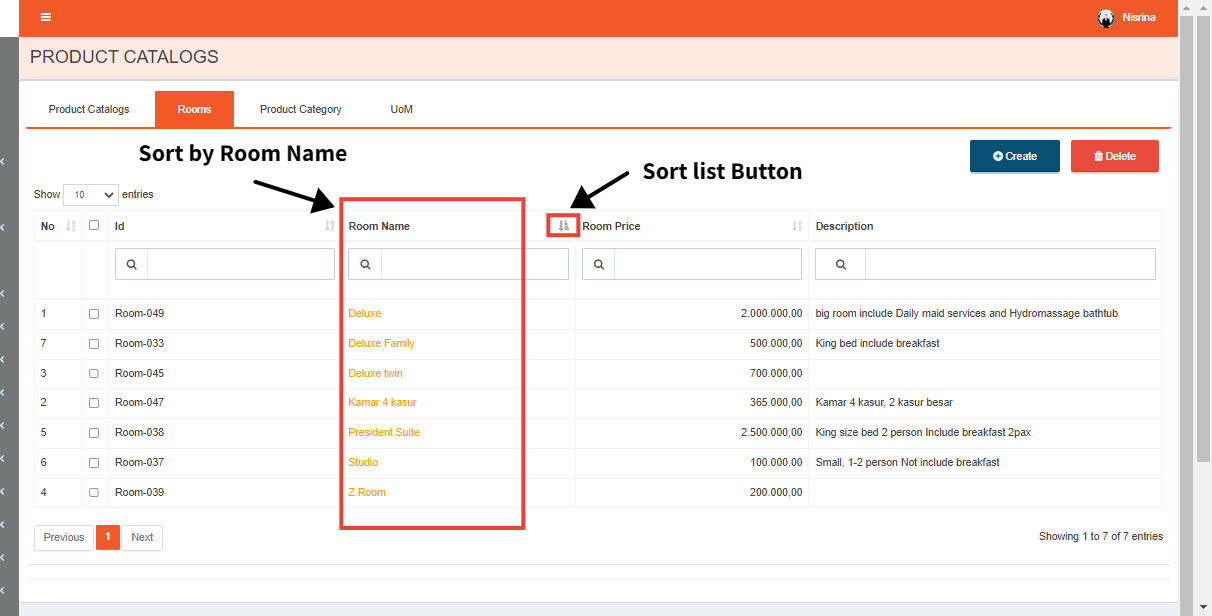Click search icon in Description filter
This screenshot has width=1212, height=616.
[x=840, y=264]
